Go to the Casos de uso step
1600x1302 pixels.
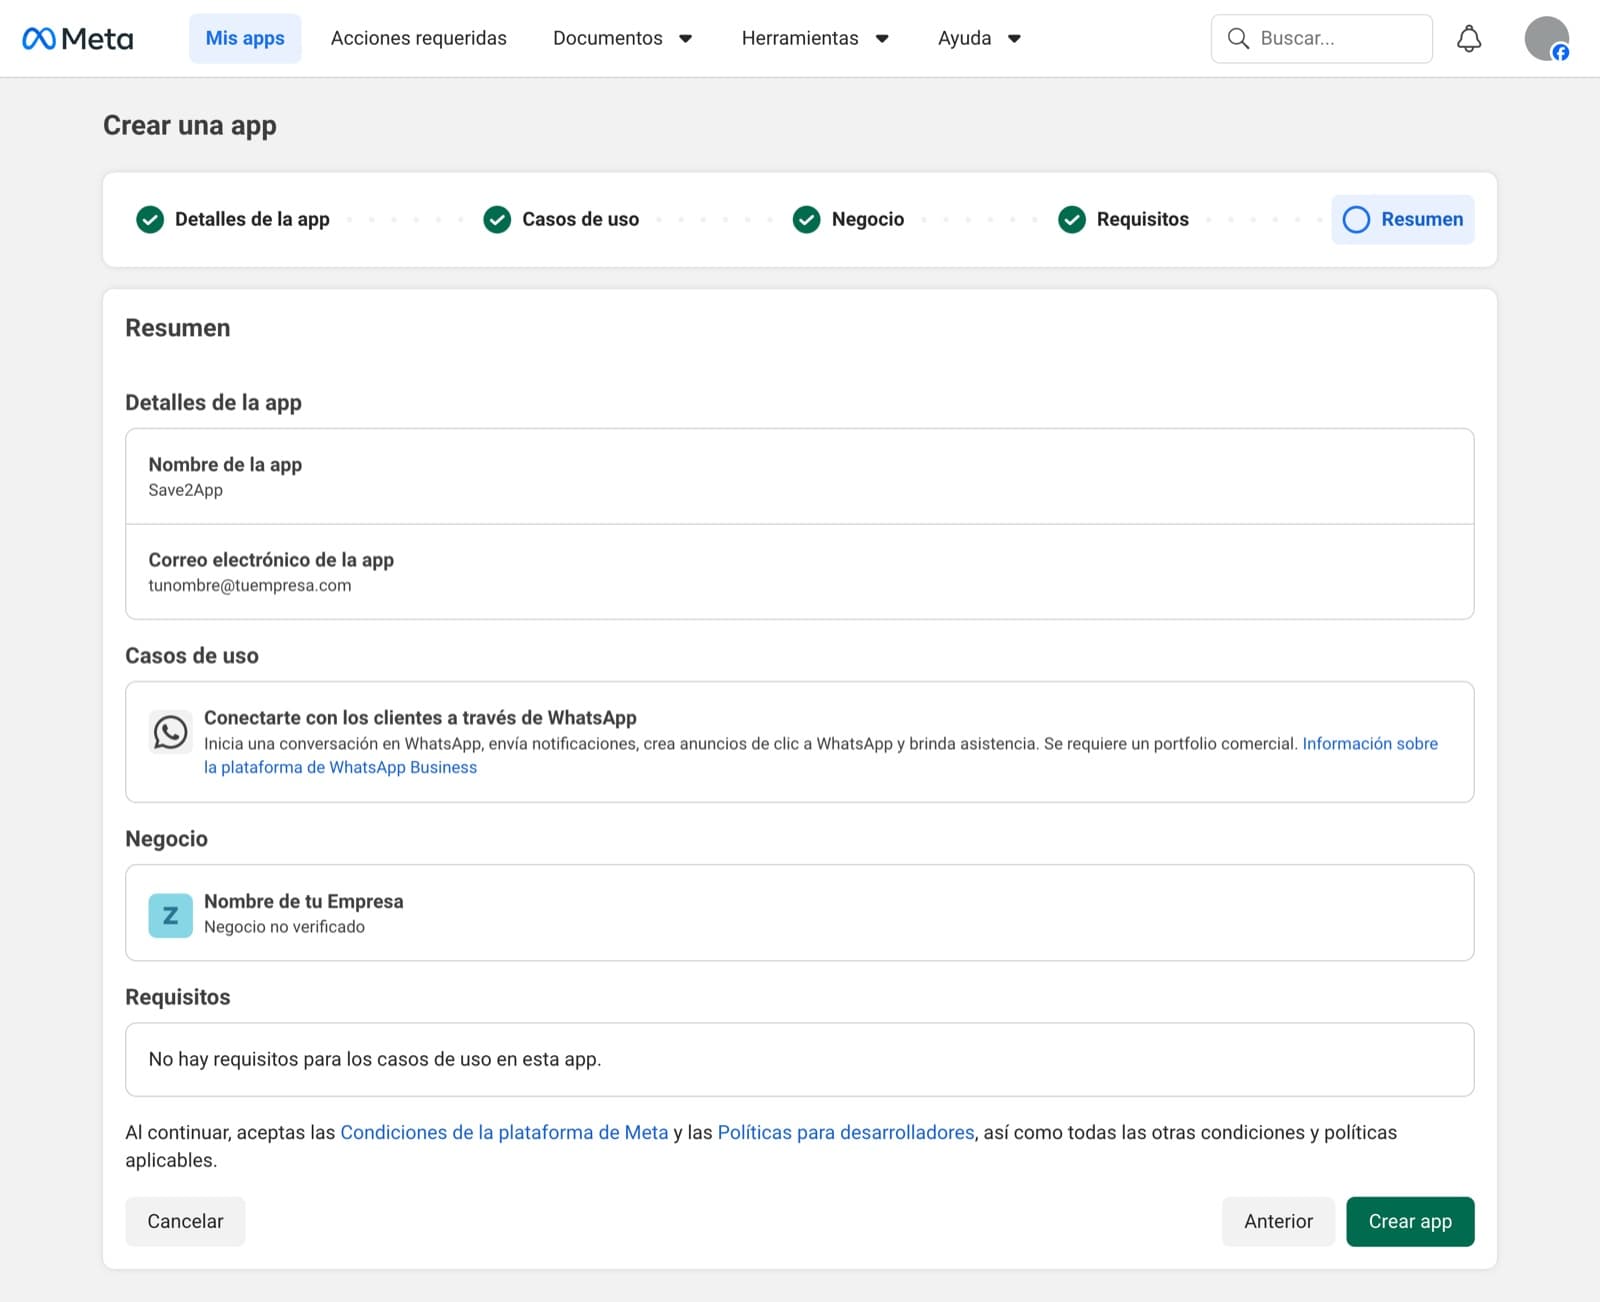pyautogui.click(x=561, y=219)
